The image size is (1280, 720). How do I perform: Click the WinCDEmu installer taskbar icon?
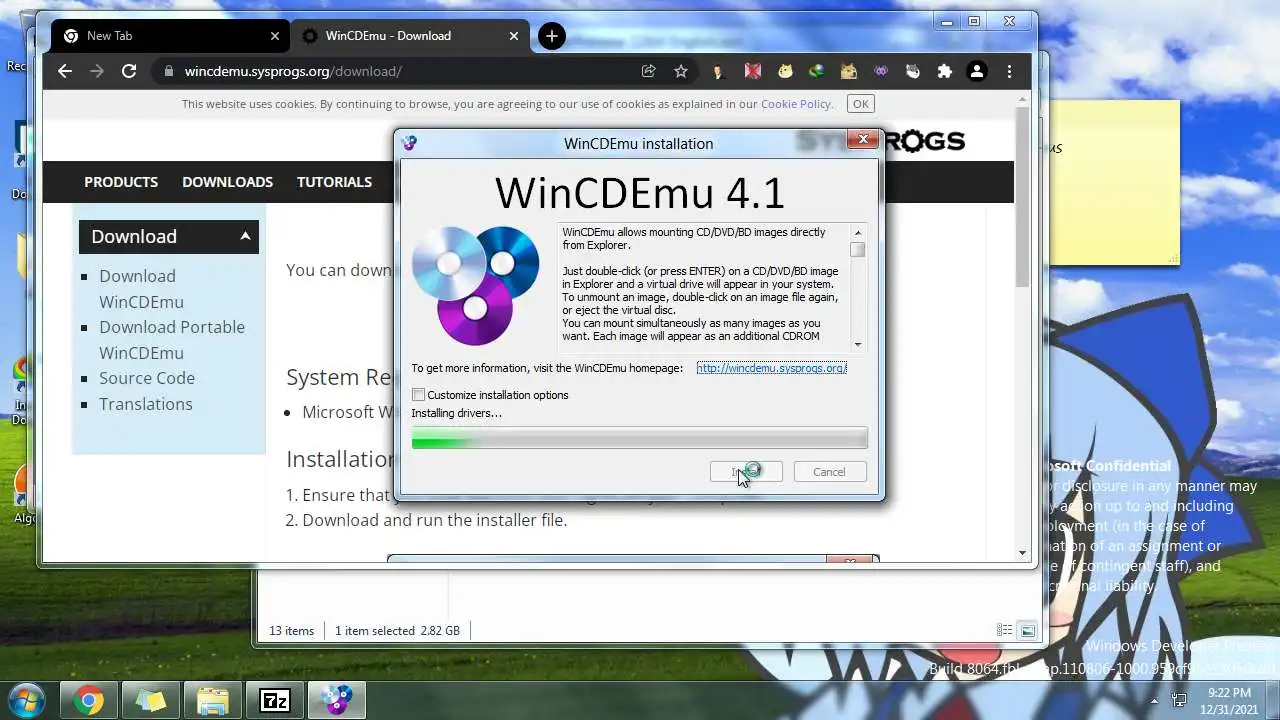pos(336,701)
